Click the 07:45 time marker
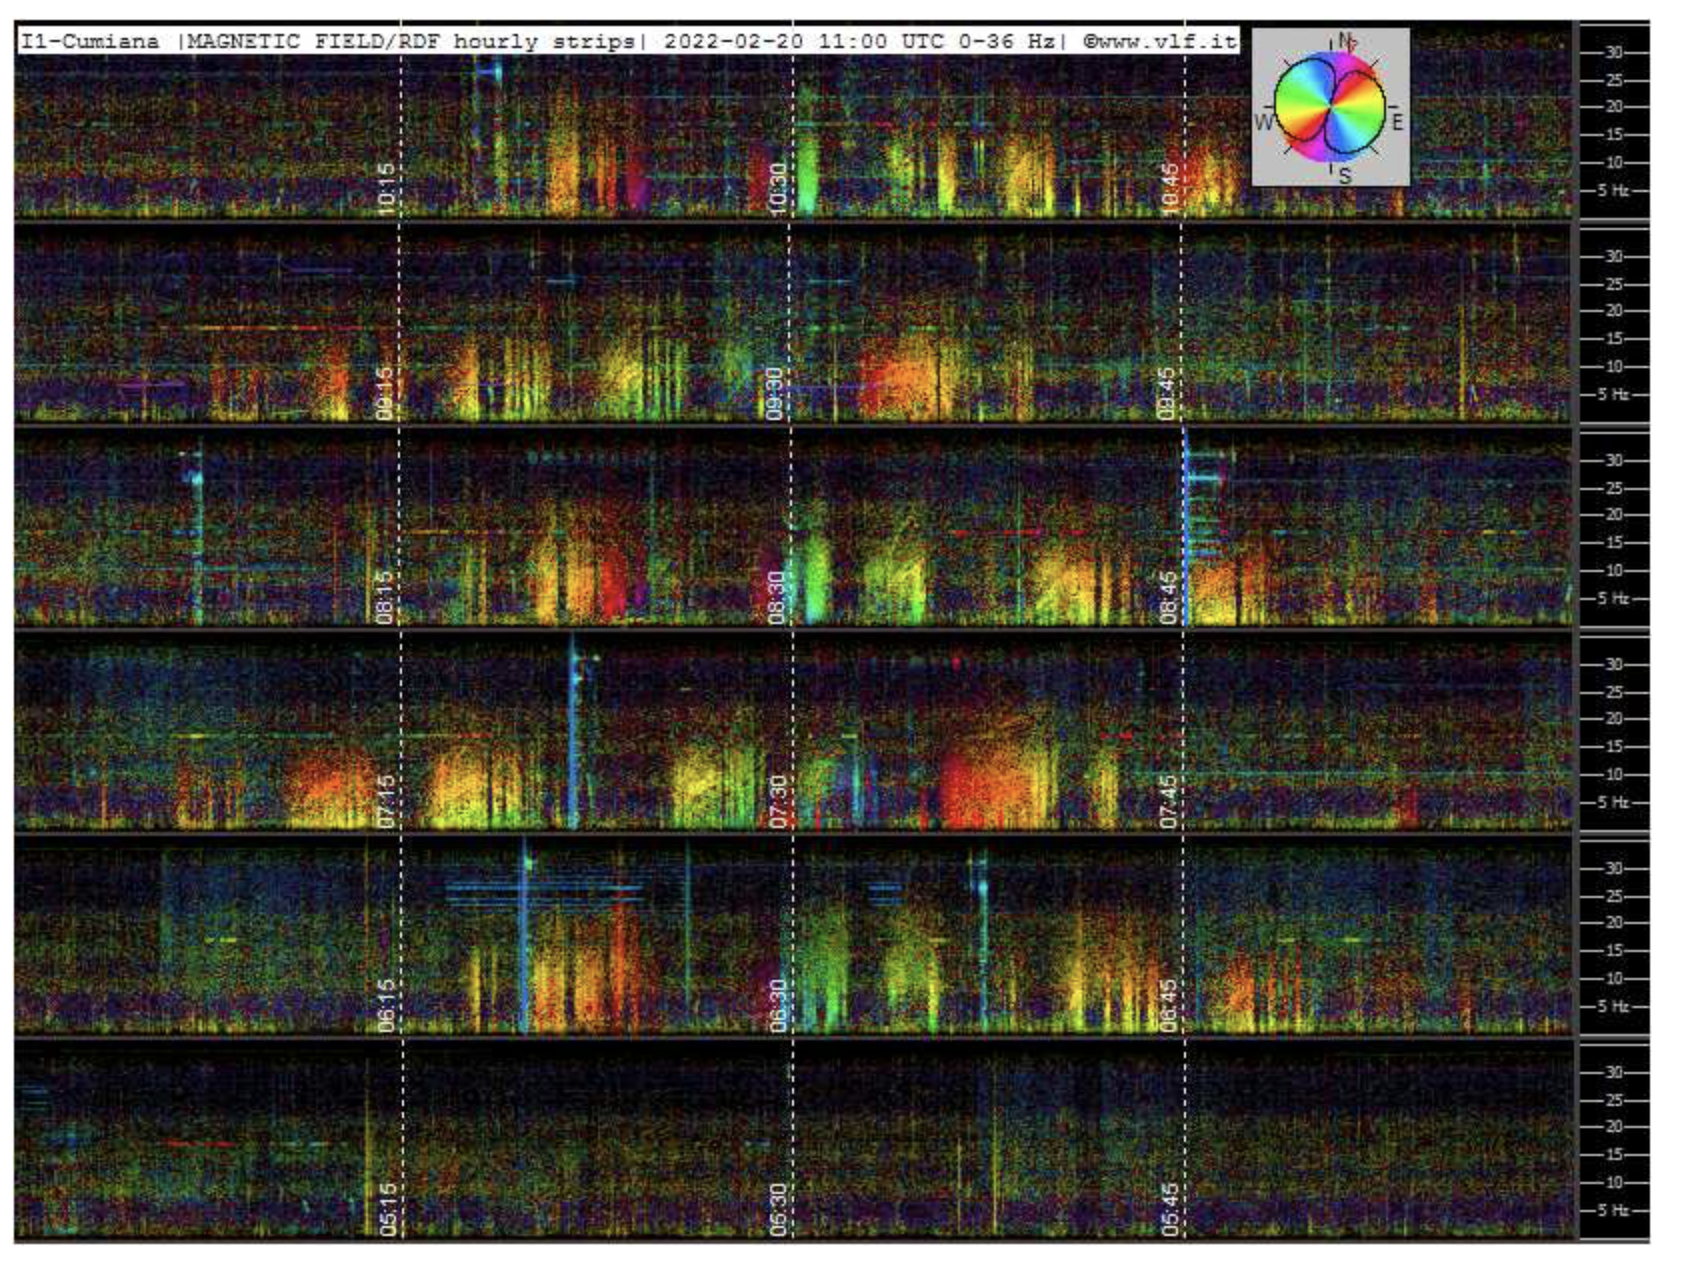The height and width of the screenshot is (1272, 1702). pyautogui.click(x=1170, y=801)
